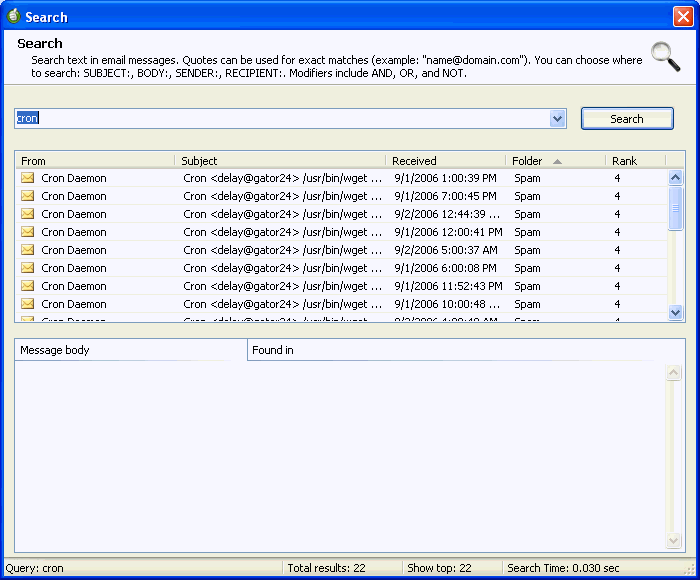The width and height of the screenshot is (700, 580).
Task: Click the application icon in the title bar
Action: coord(13,16)
